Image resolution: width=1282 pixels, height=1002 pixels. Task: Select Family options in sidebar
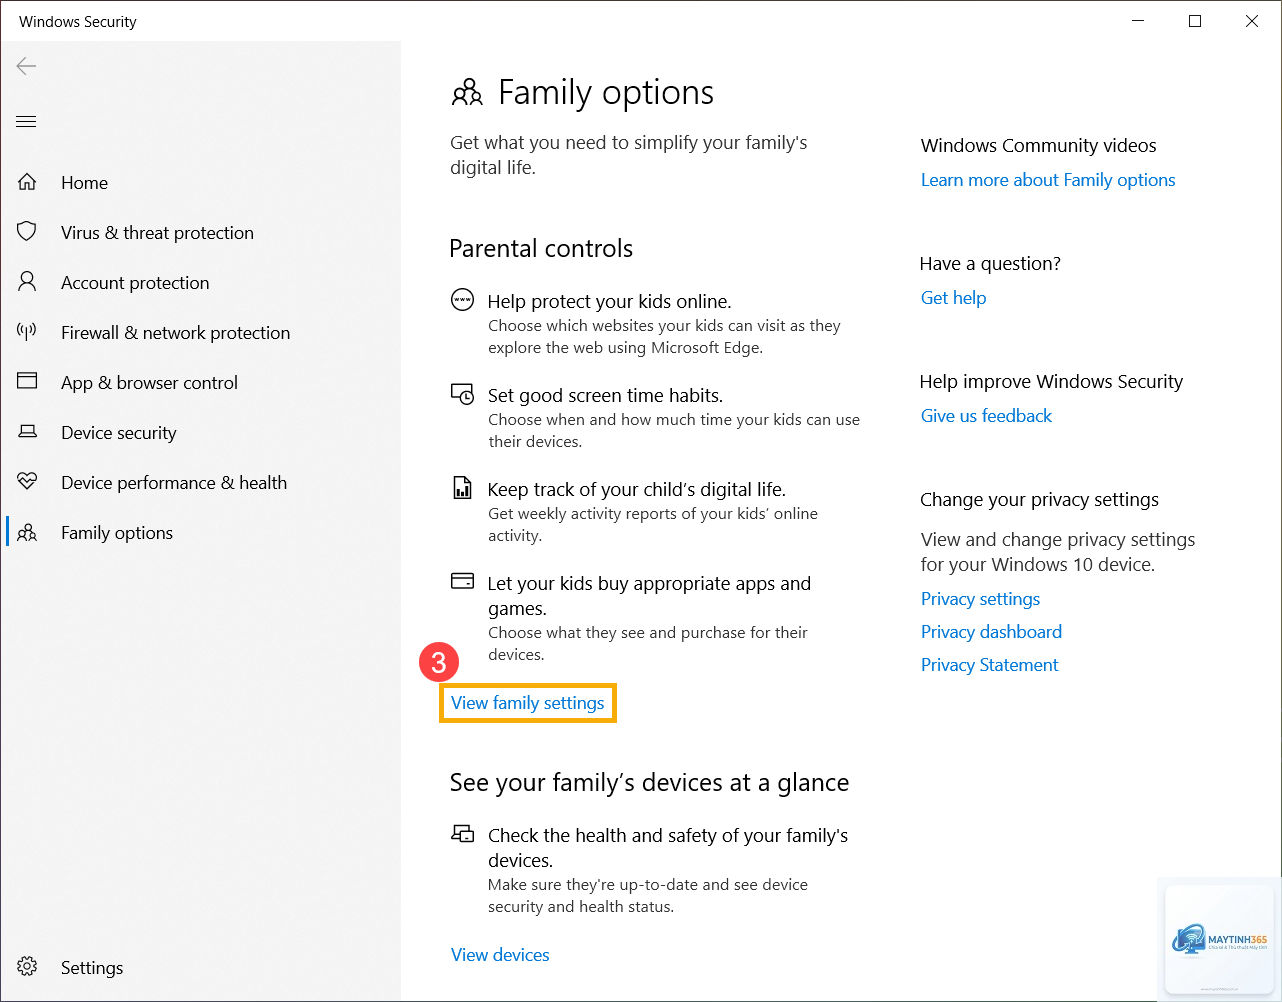click(116, 533)
